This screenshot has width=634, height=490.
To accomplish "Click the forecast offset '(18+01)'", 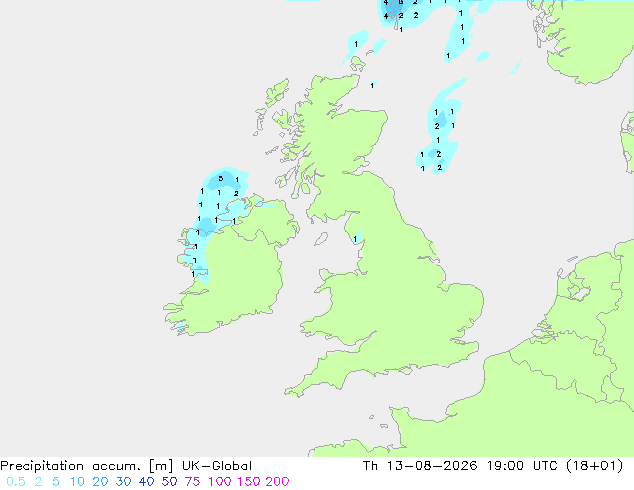I will click(x=594, y=466).
